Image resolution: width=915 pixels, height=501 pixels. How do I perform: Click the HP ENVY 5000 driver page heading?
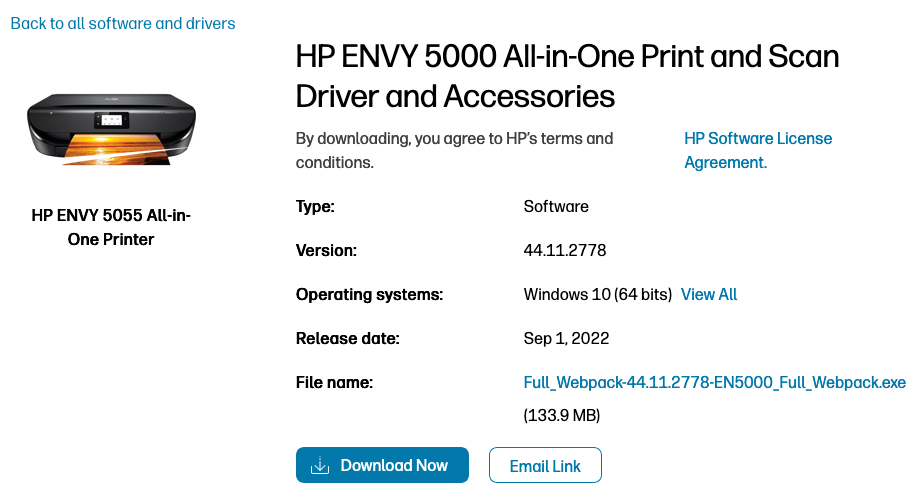[567, 76]
